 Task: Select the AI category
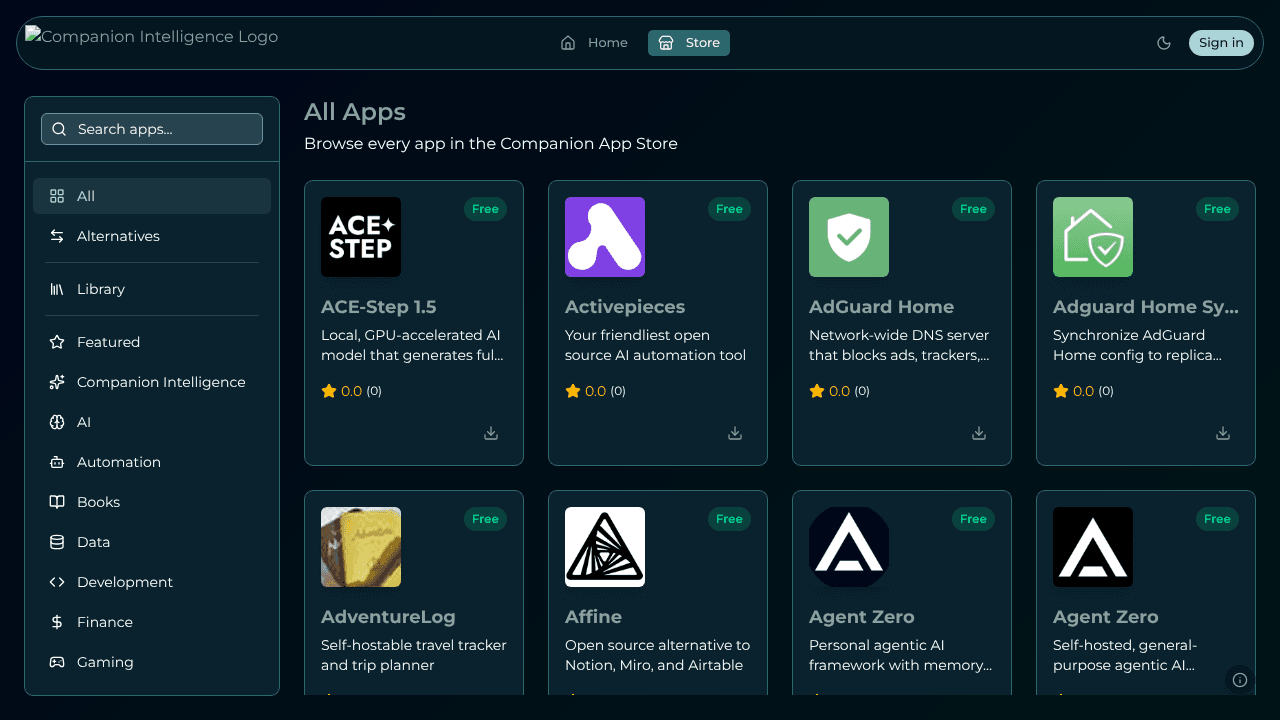(x=152, y=422)
